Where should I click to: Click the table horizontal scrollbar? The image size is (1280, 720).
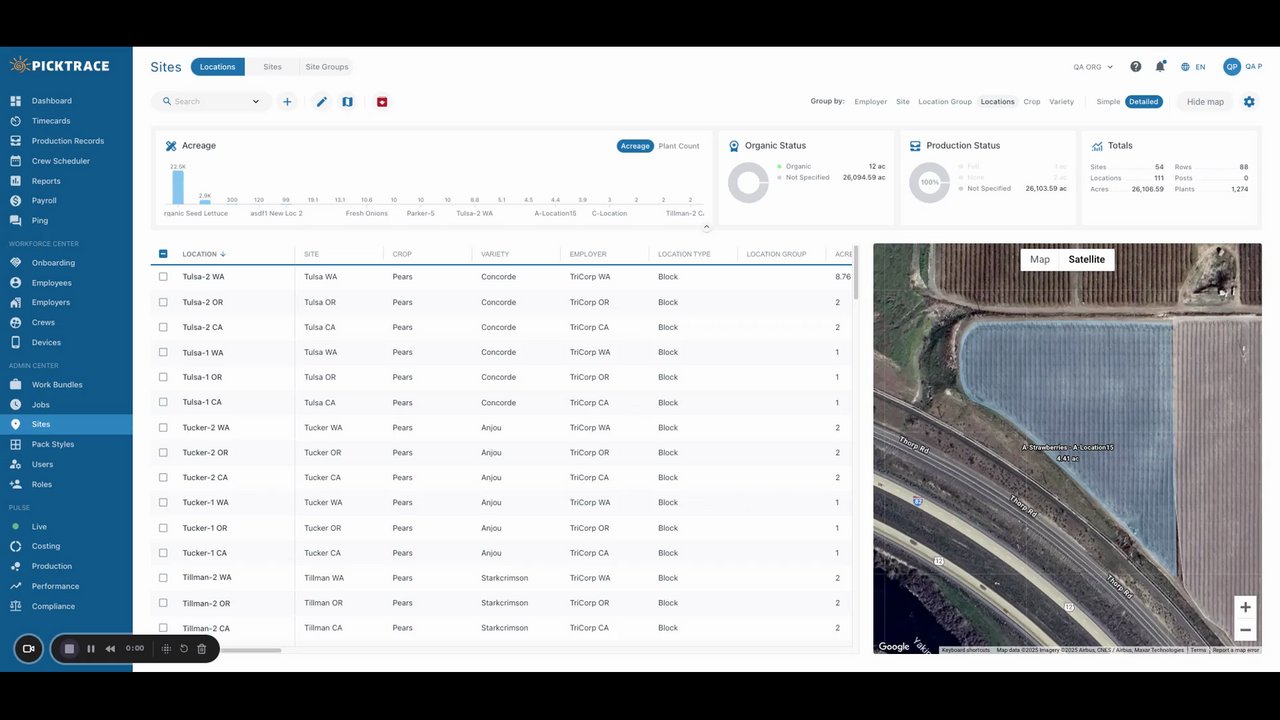[x=250, y=651]
